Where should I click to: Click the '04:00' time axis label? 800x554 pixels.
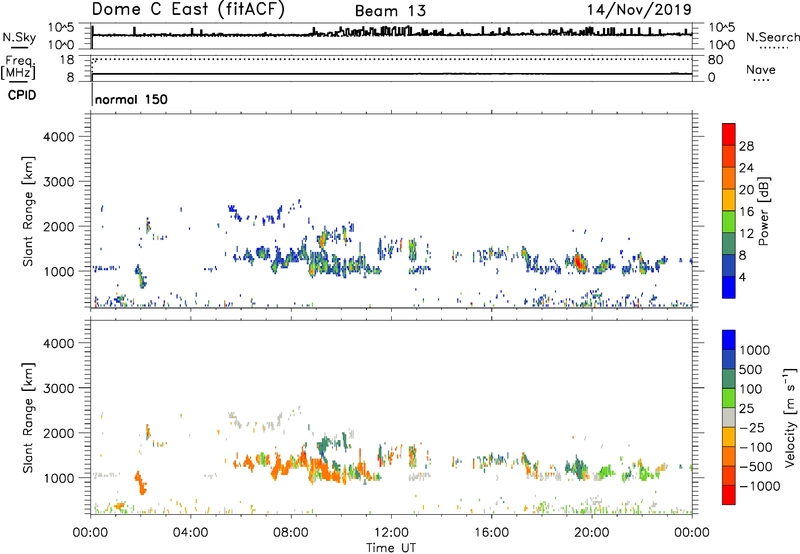(x=190, y=533)
